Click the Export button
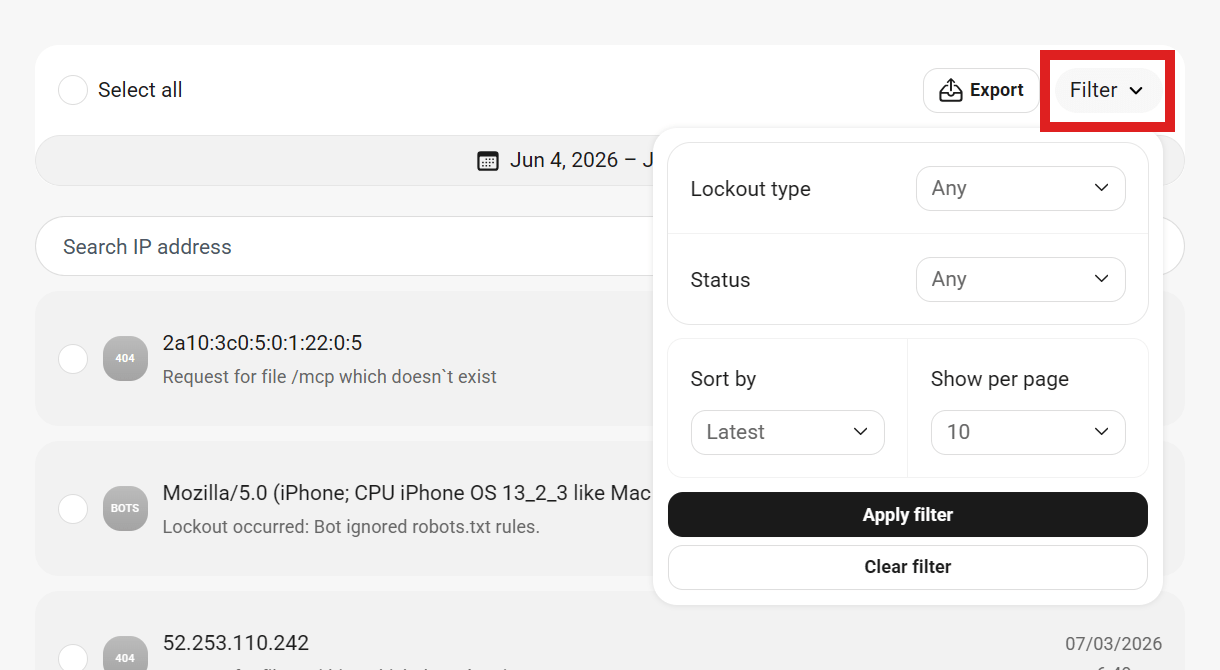The image size is (1220, 670). tap(982, 90)
